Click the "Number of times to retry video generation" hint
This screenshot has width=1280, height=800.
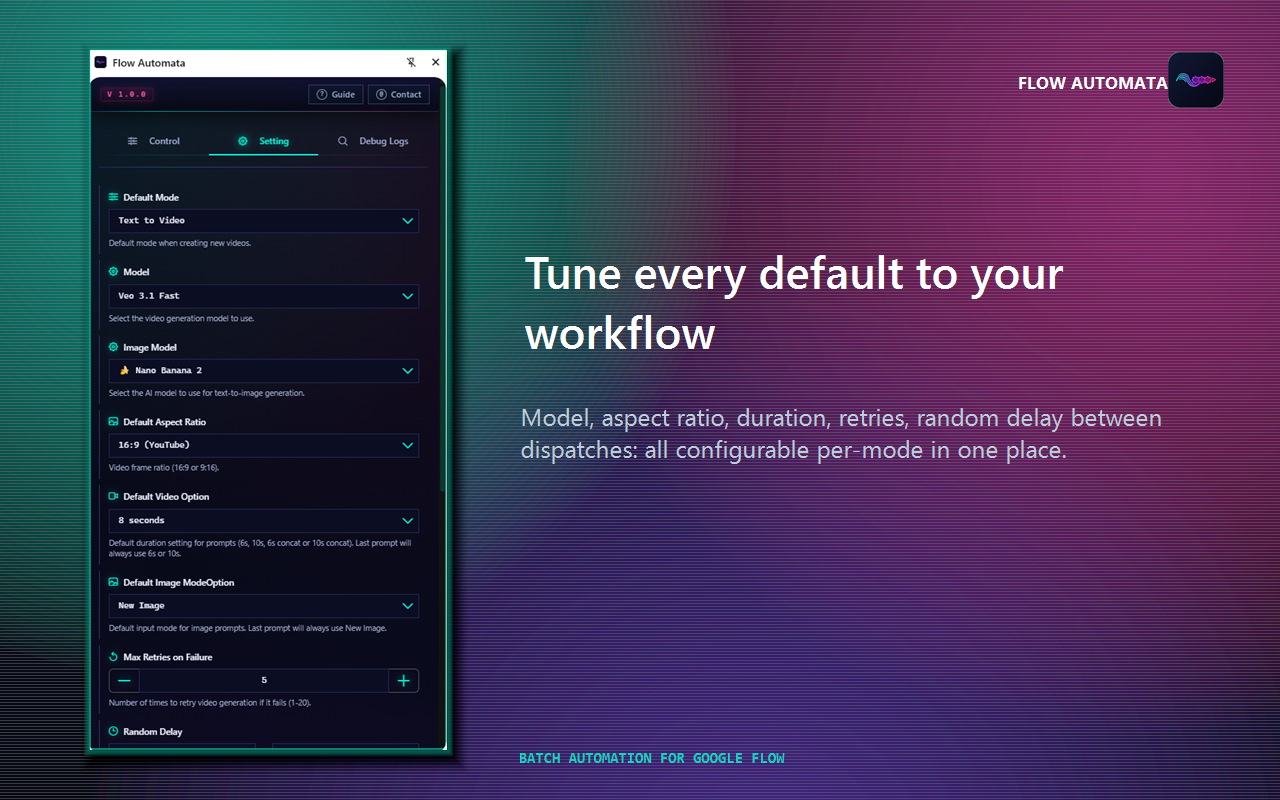point(210,702)
